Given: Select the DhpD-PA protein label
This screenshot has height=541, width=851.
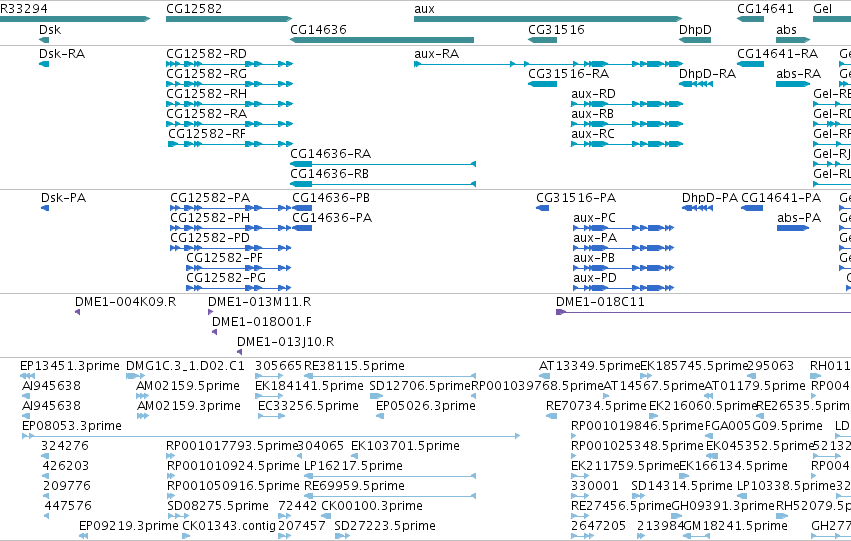Looking at the screenshot, I should (710, 198).
